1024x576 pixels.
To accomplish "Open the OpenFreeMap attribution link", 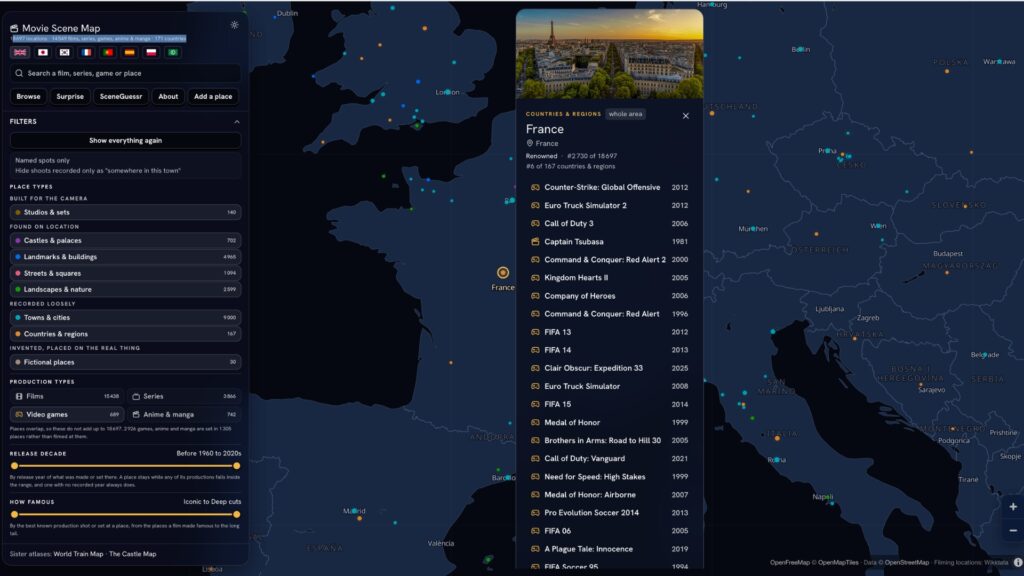I will click(790, 562).
